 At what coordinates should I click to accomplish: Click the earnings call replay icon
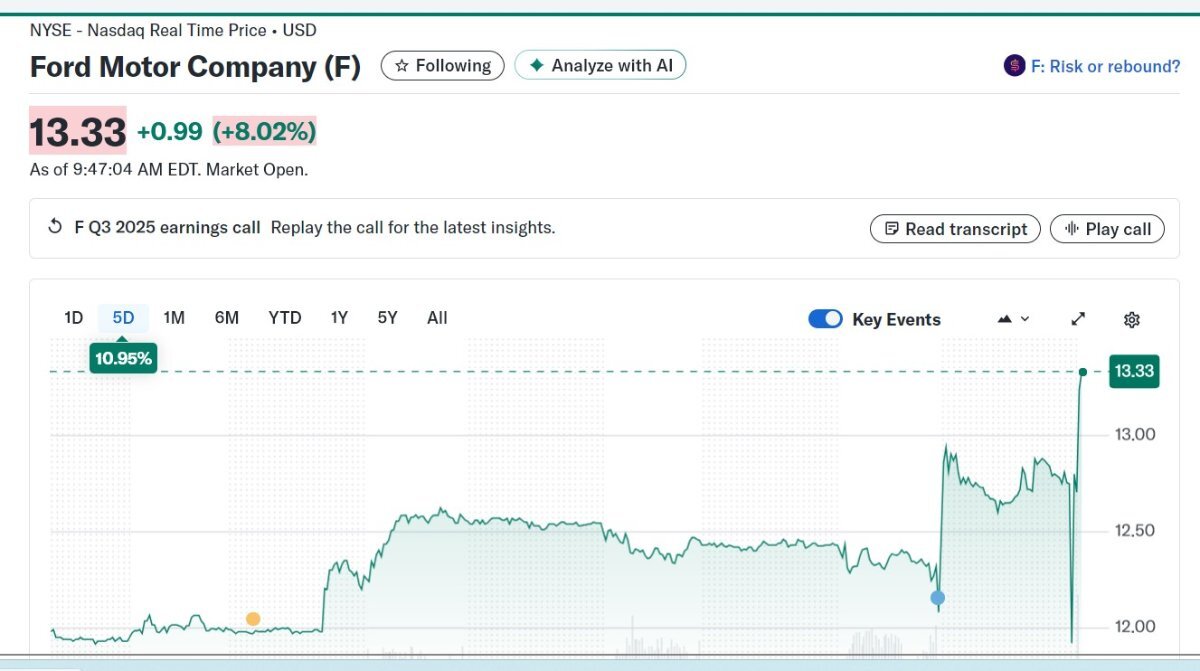(56, 227)
